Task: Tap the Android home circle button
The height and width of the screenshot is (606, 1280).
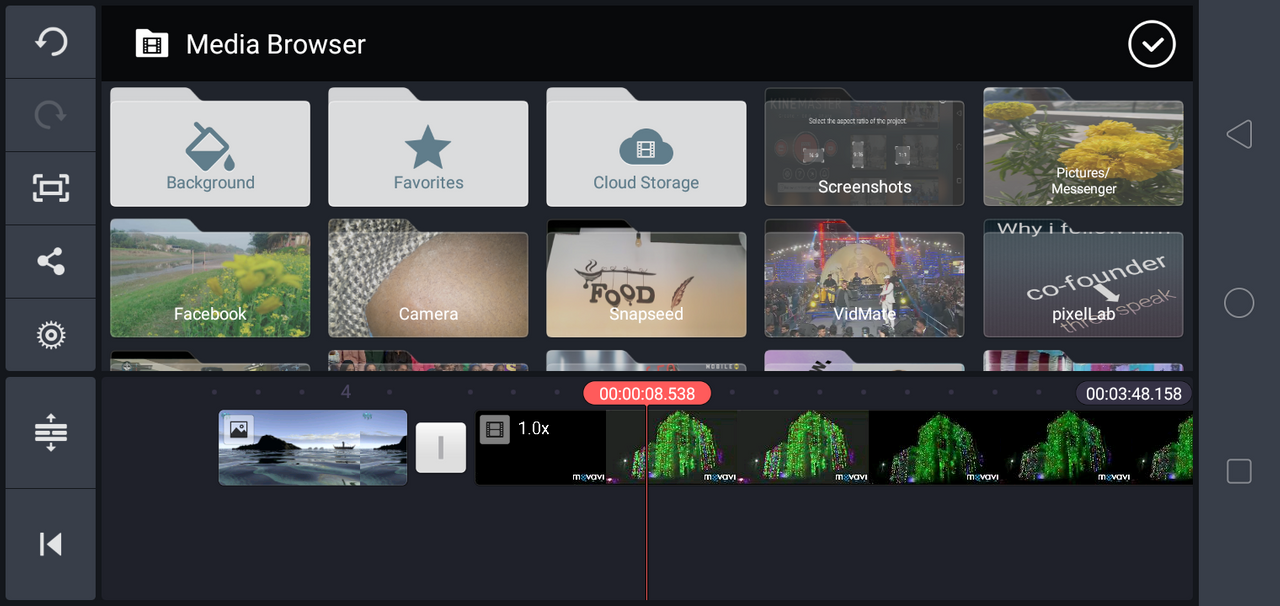Action: 1239,303
